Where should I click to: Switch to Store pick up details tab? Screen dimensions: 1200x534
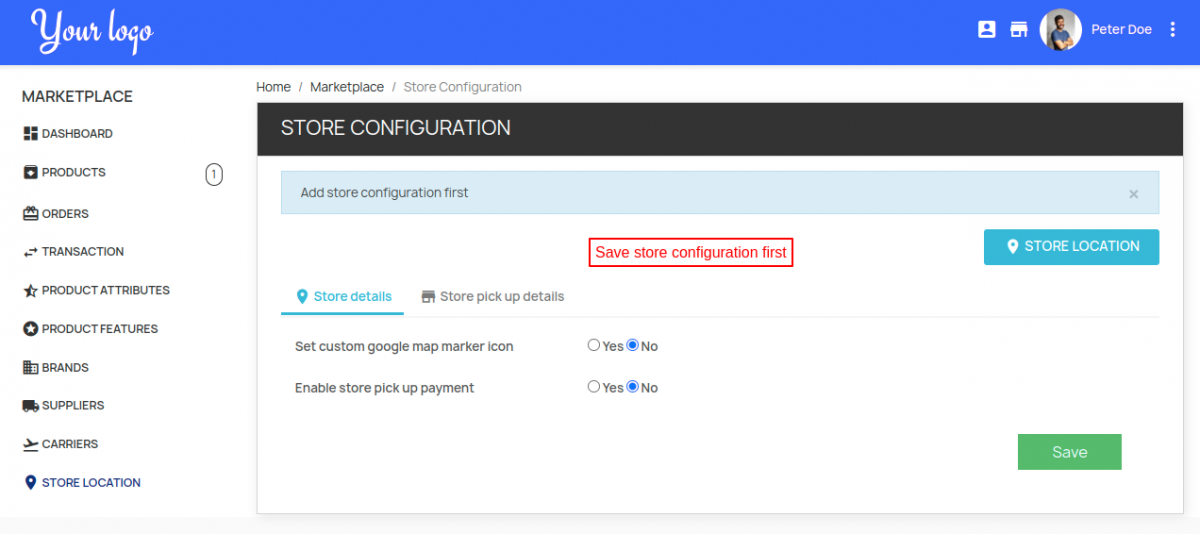pos(492,296)
